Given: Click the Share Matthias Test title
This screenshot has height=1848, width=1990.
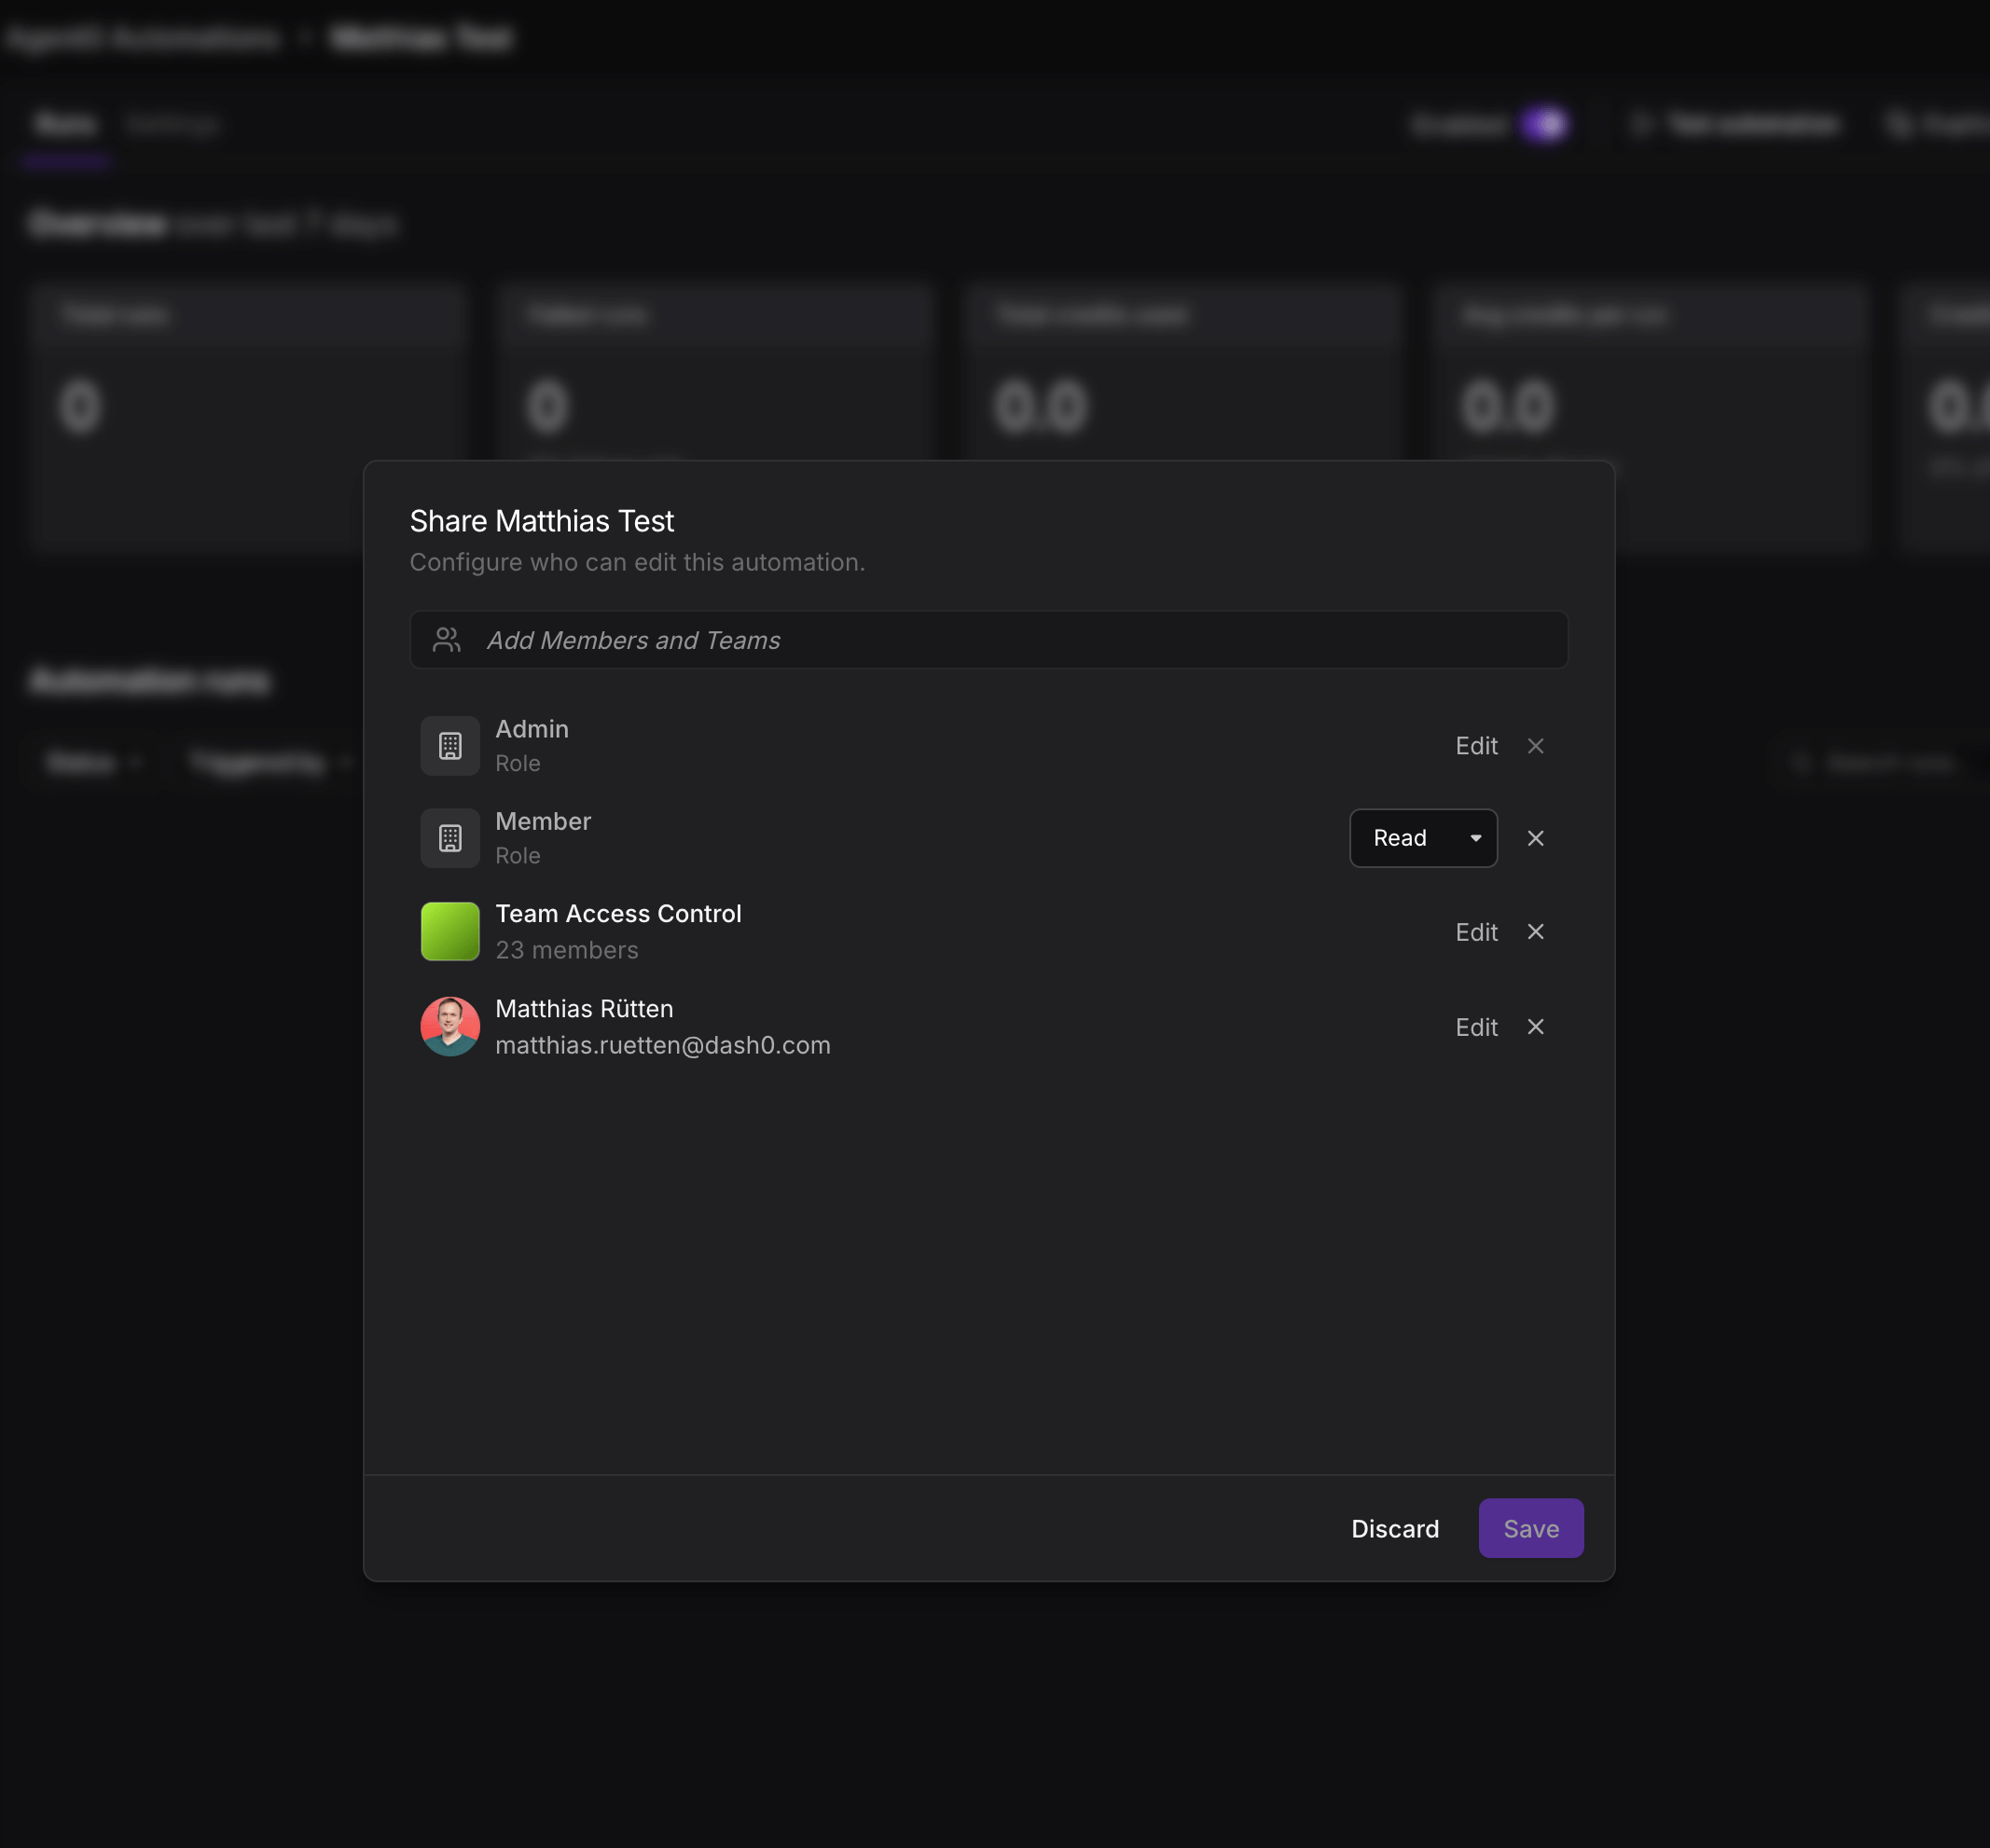Looking at the screenshot, I should 542,521.
